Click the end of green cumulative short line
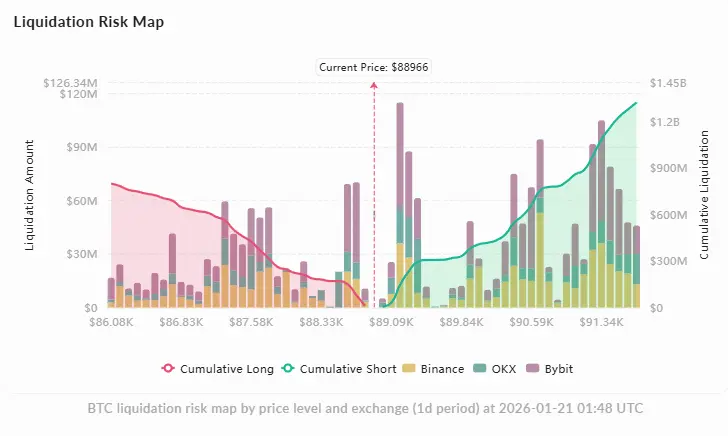This screenshot has height=436, width=728. point(636,103)
